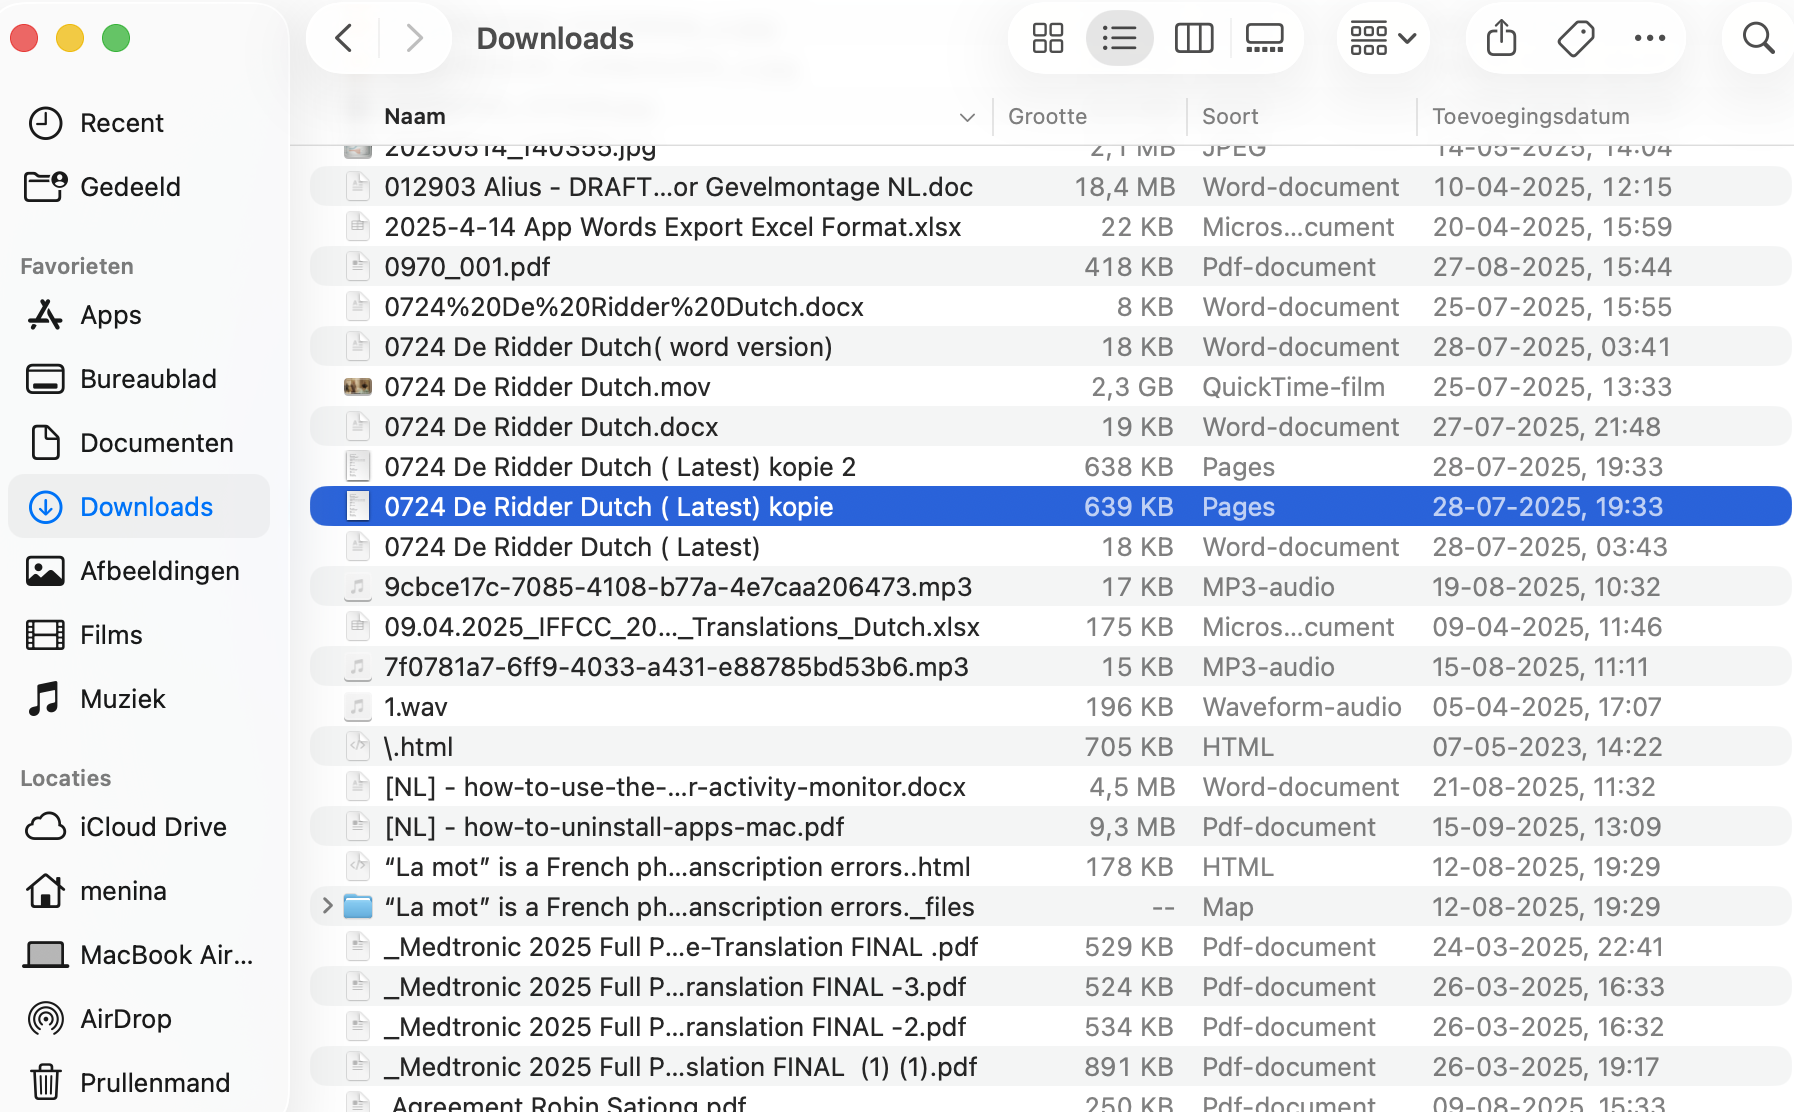Viewport: 1794px width, 1112px height.
Task: Switch to icon view
Action: point(1046,38)
